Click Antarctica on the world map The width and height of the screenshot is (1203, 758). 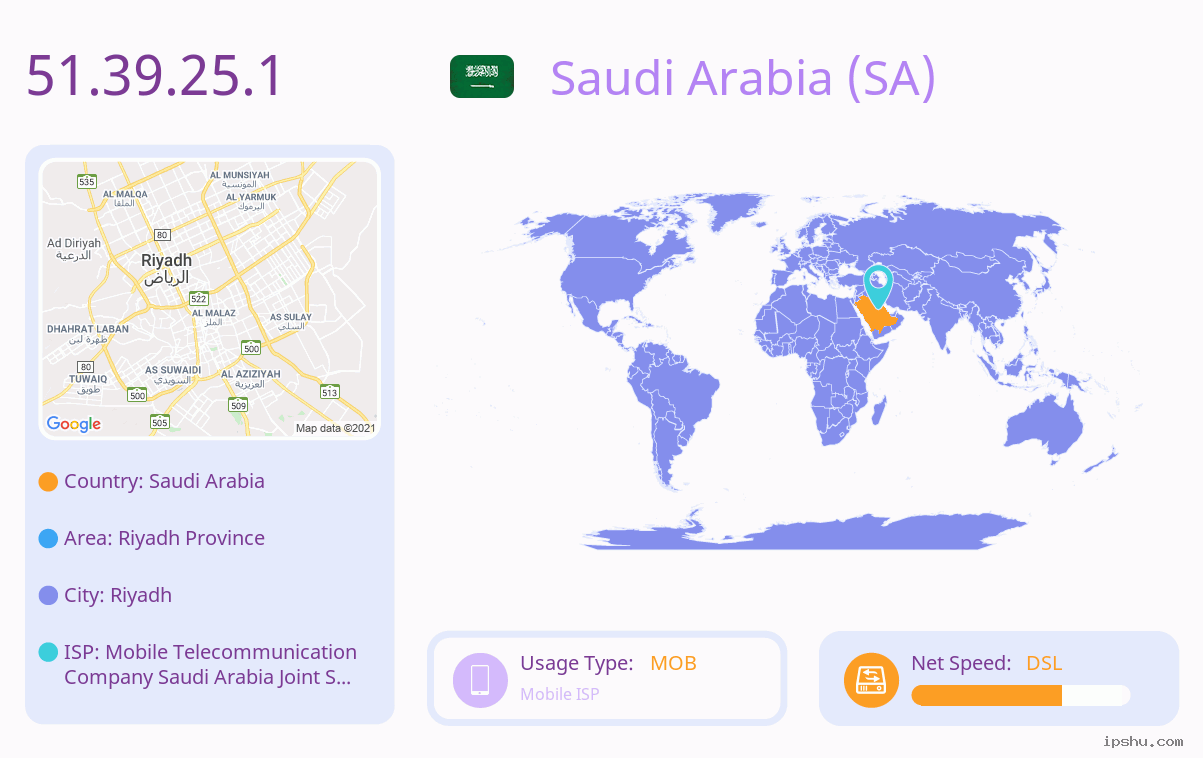(x=805, y=531)
